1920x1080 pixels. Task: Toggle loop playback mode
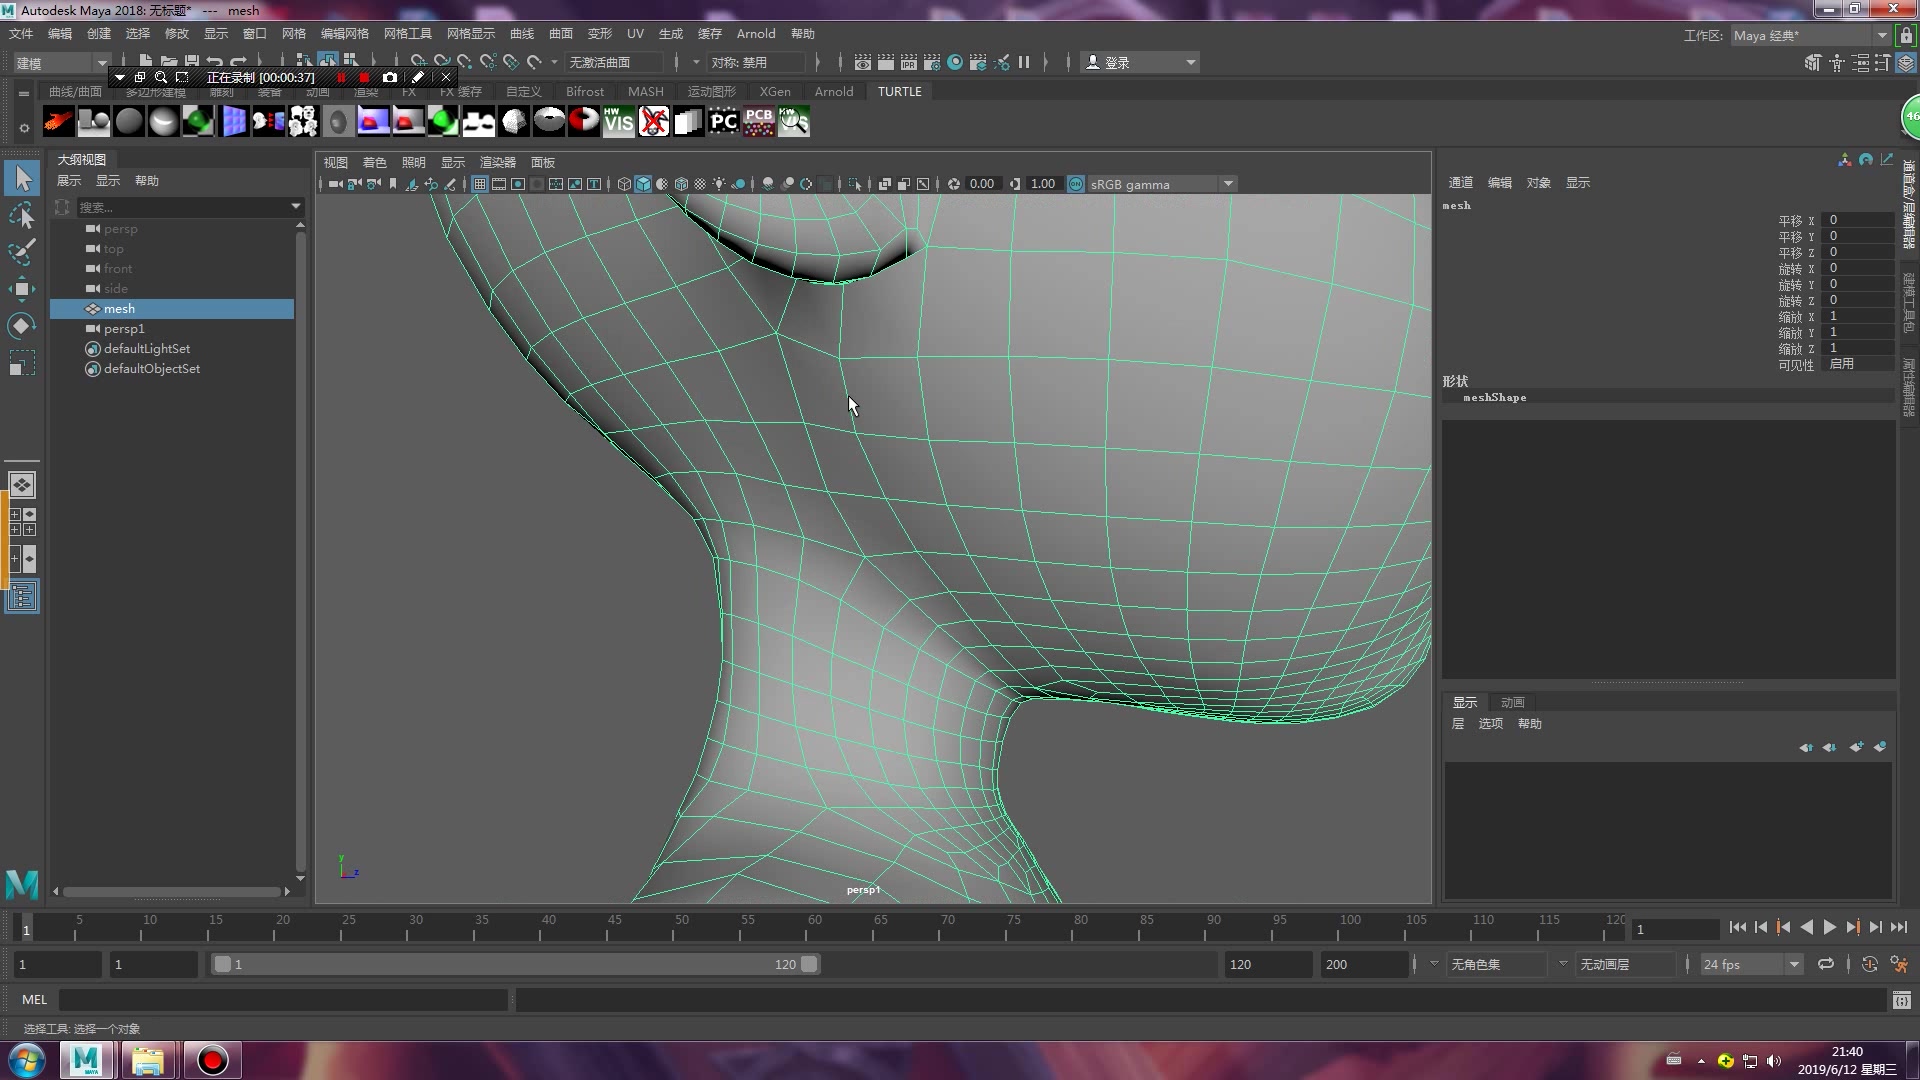click(x=1826, y=965)
